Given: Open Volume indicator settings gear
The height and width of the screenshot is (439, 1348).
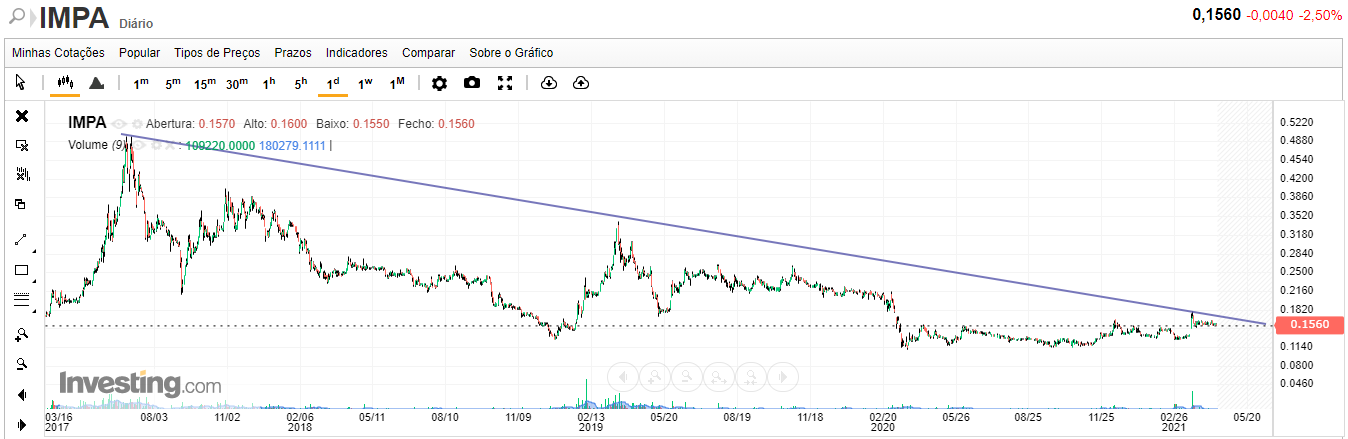Looking at the screenshot, I should [x=156, y=145].
